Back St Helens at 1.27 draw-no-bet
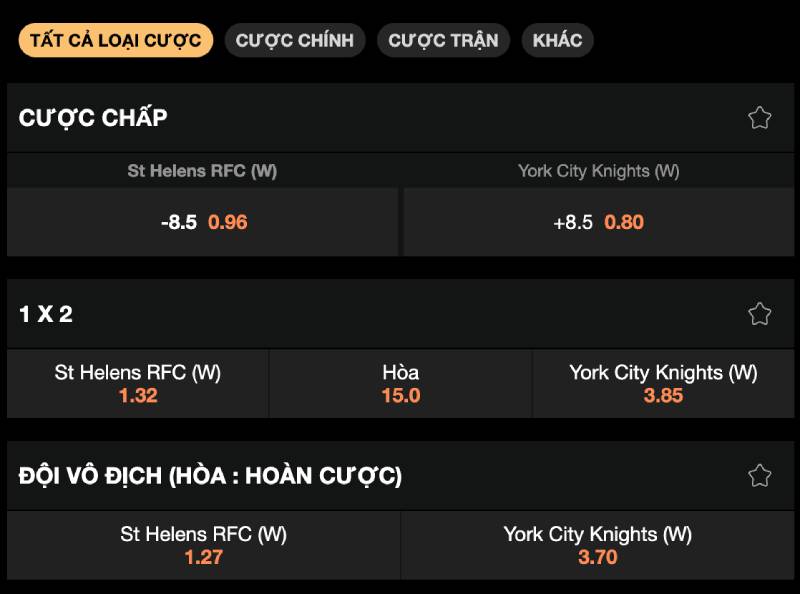The height and width of the screenshot is (594, 800). [203, 546]
